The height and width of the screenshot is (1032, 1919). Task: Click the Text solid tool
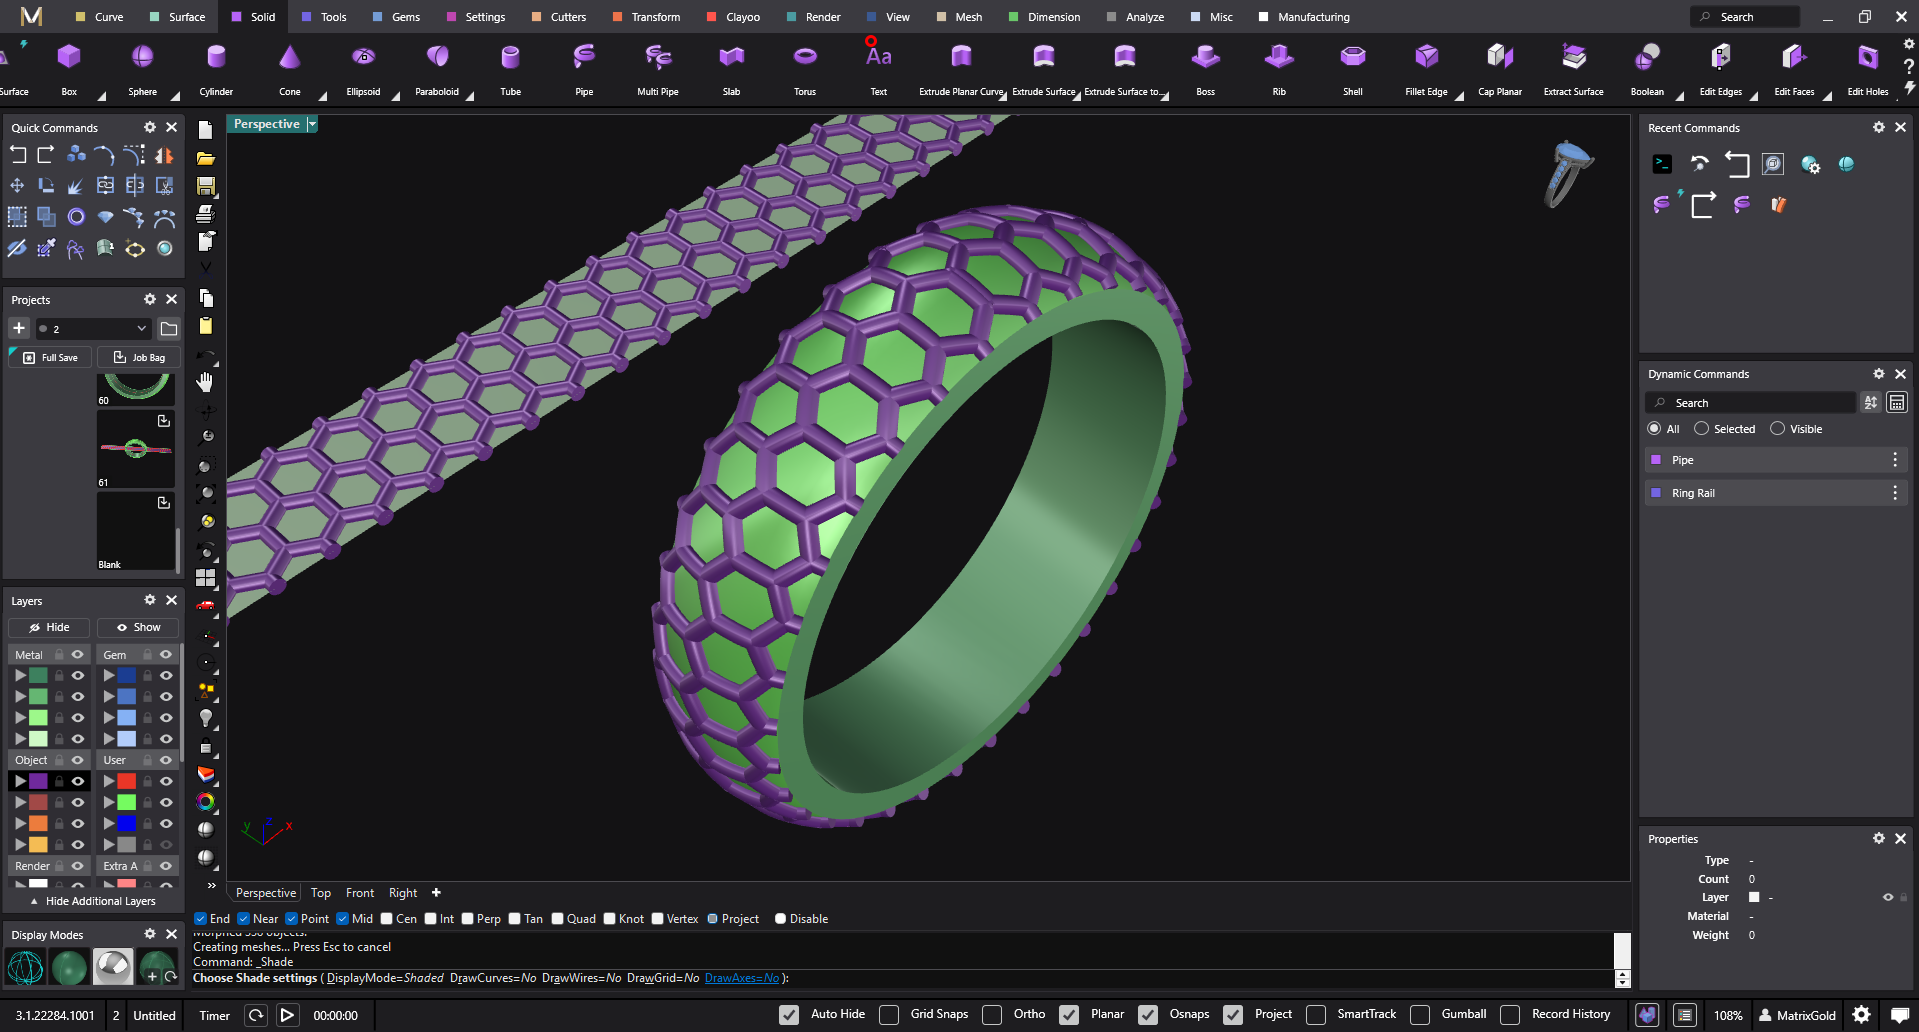click(x=878, y=58)
